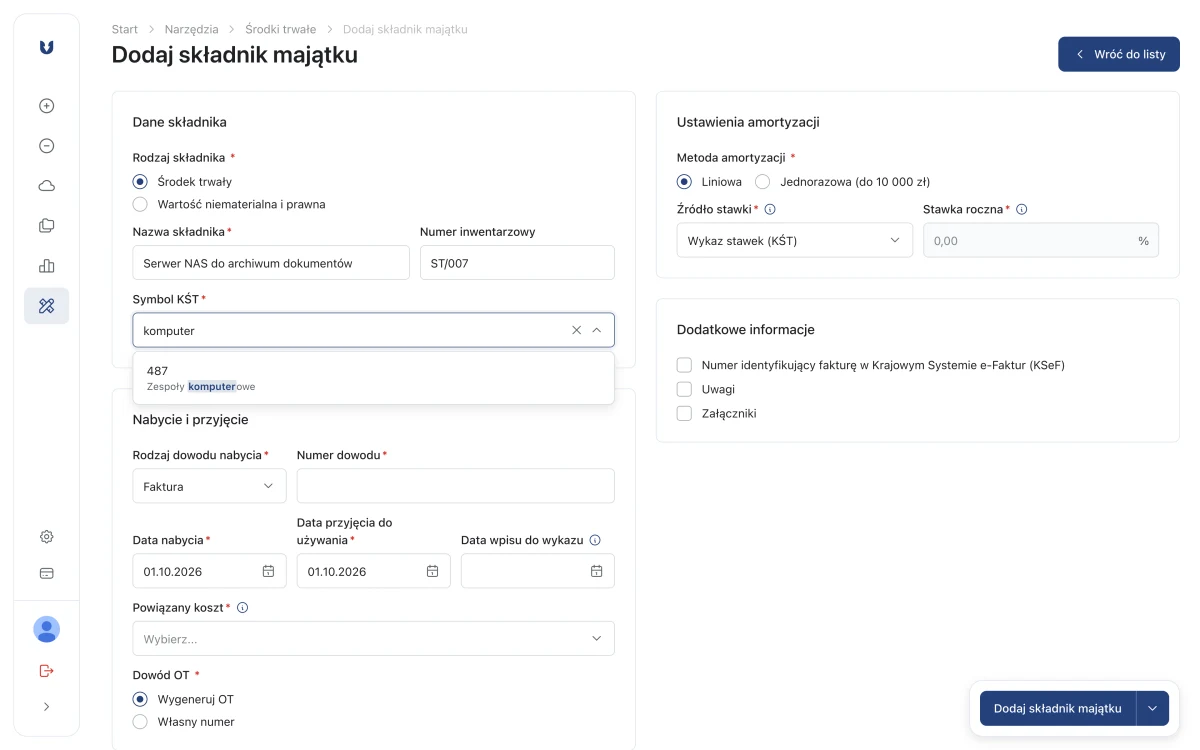Tick the KSeF invoice number checkbox
Screen dimensions: 1200x750
point(684,365)
